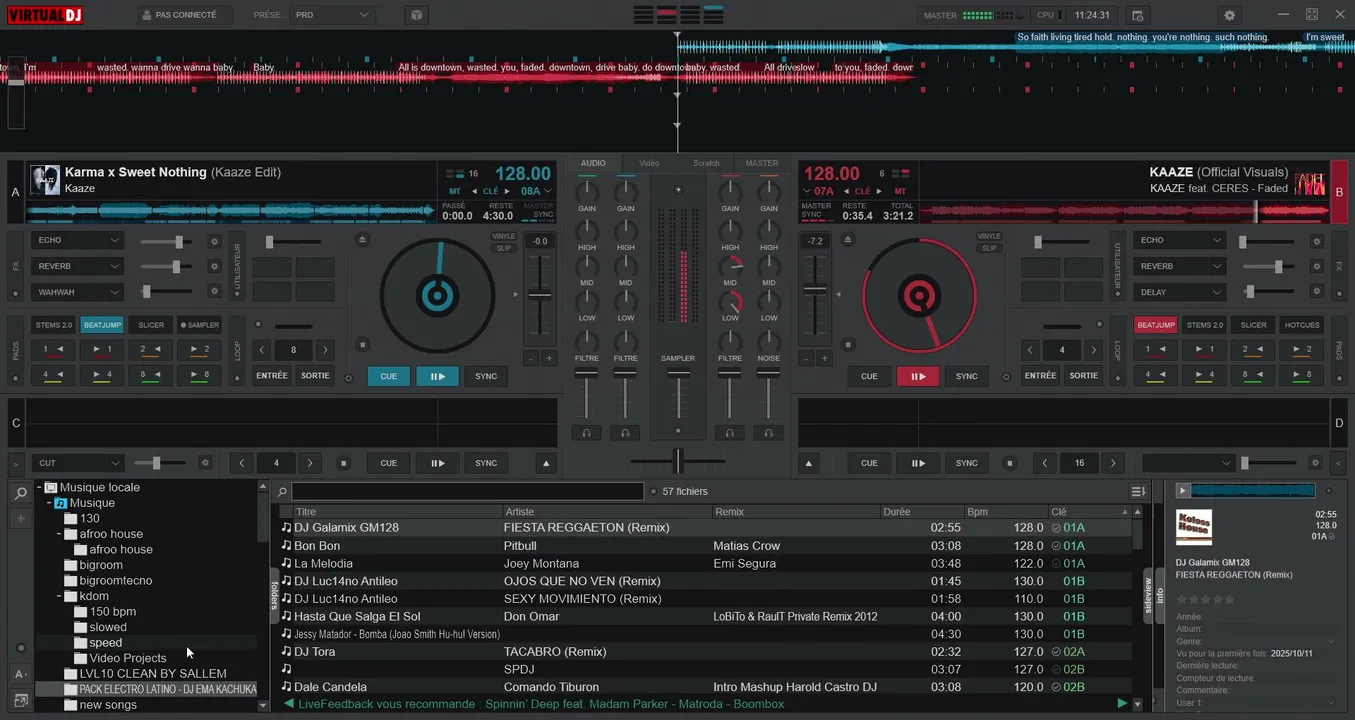This screenshot has width=1355, height=720.
Task: Skip the LiveFeedback recommendation with green arrow
Action: click(1122, 704)
